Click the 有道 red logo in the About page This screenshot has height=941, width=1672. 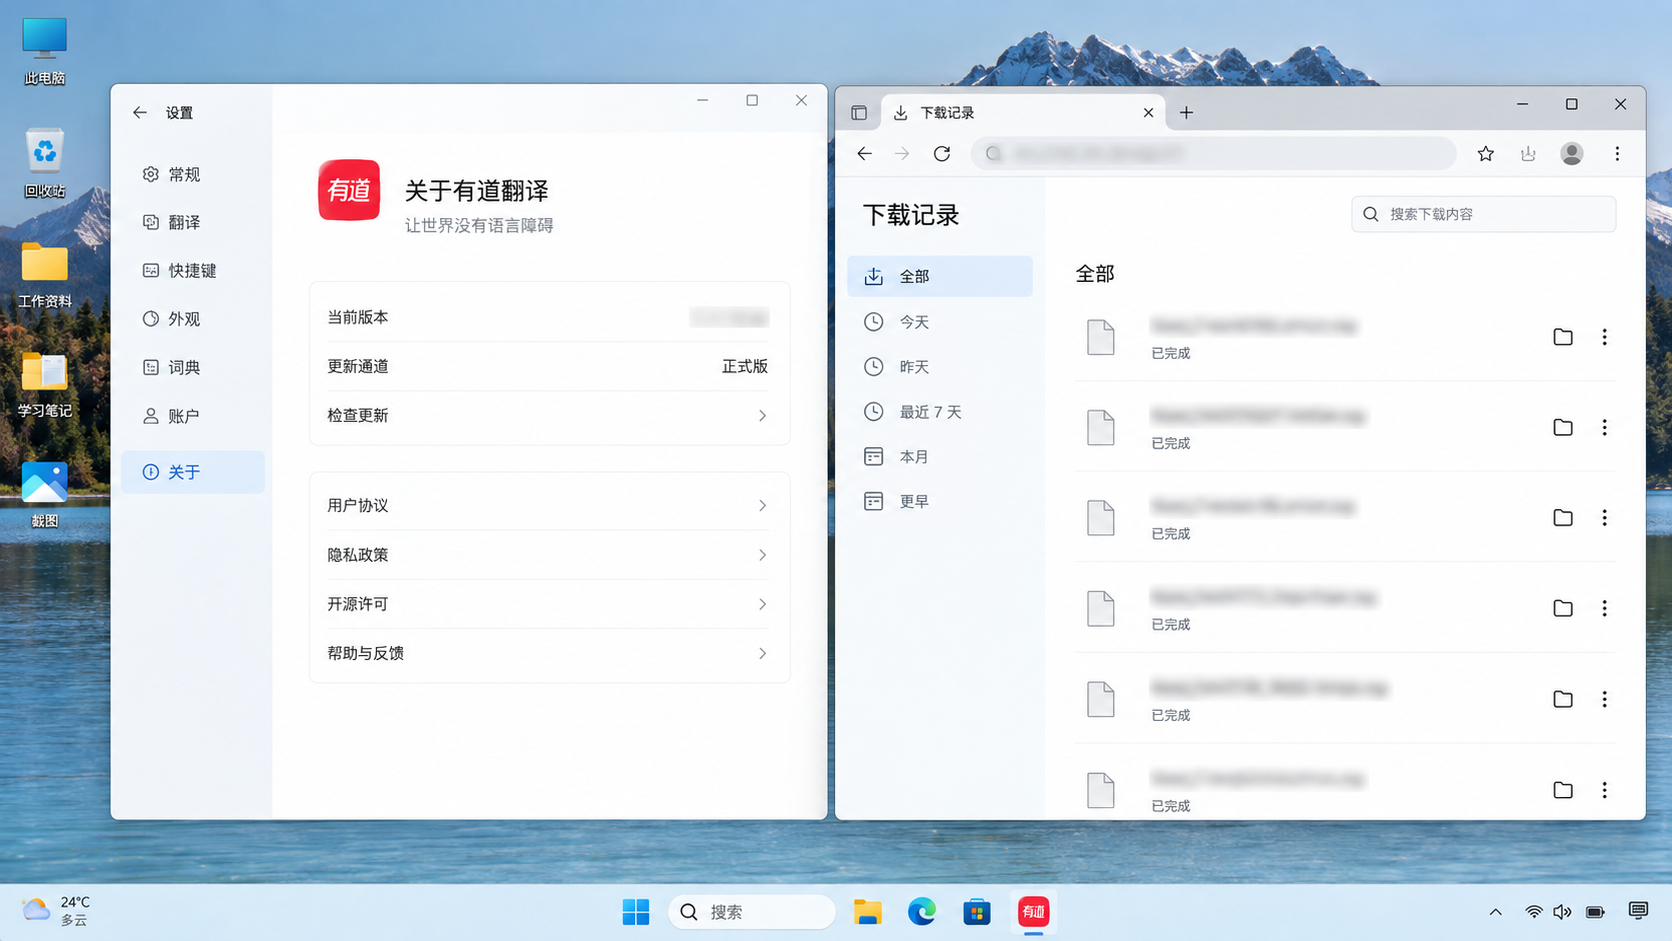coord(349,190)
